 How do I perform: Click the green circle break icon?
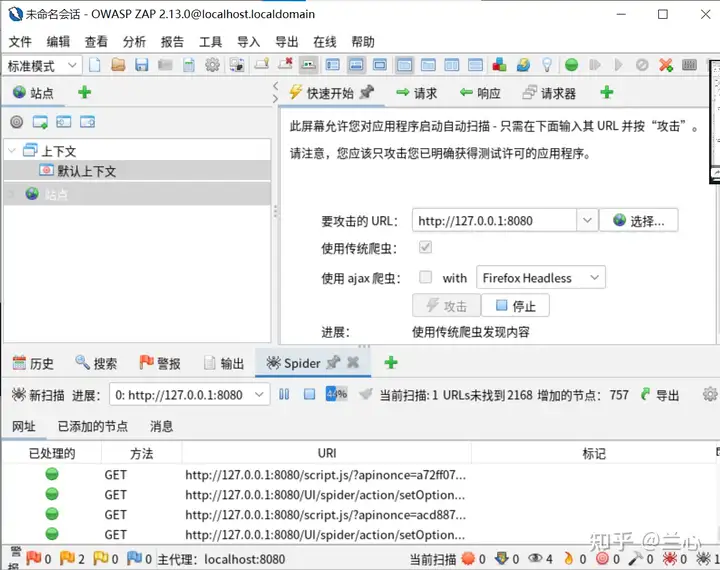click(571, 65)
